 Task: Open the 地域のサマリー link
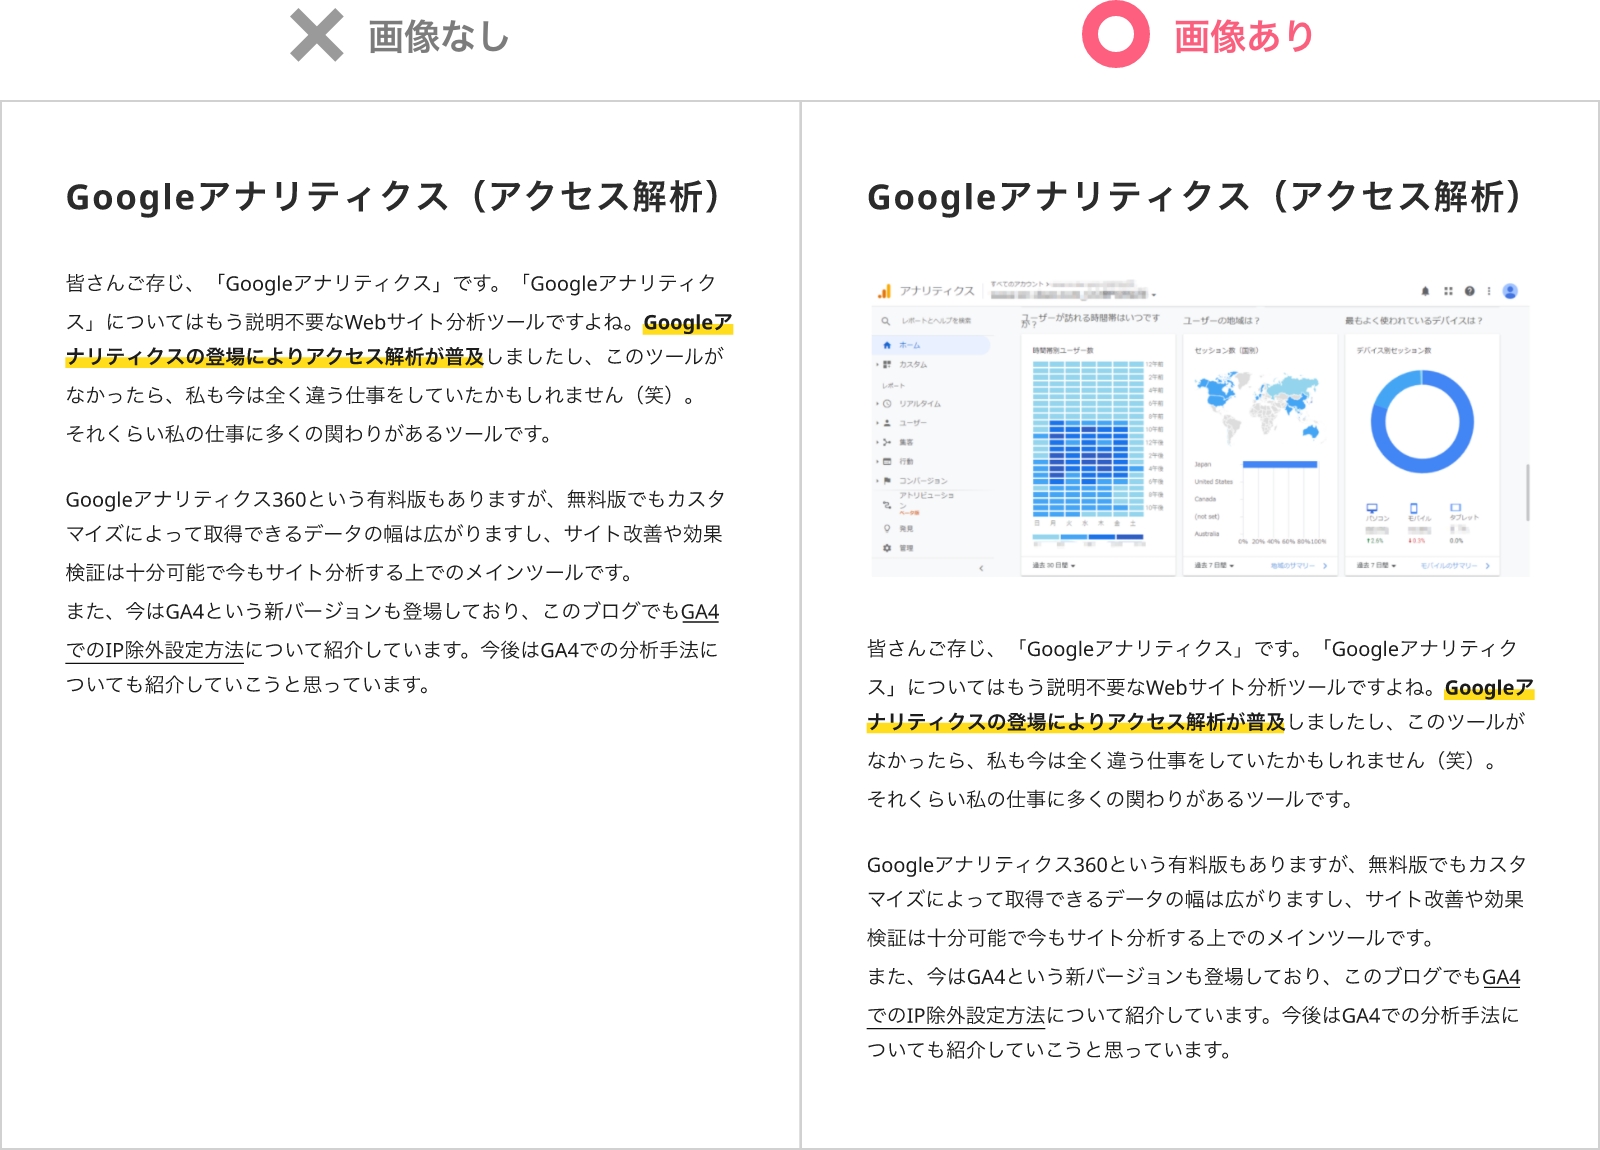pyautogui.click(x=1292, y=566)
